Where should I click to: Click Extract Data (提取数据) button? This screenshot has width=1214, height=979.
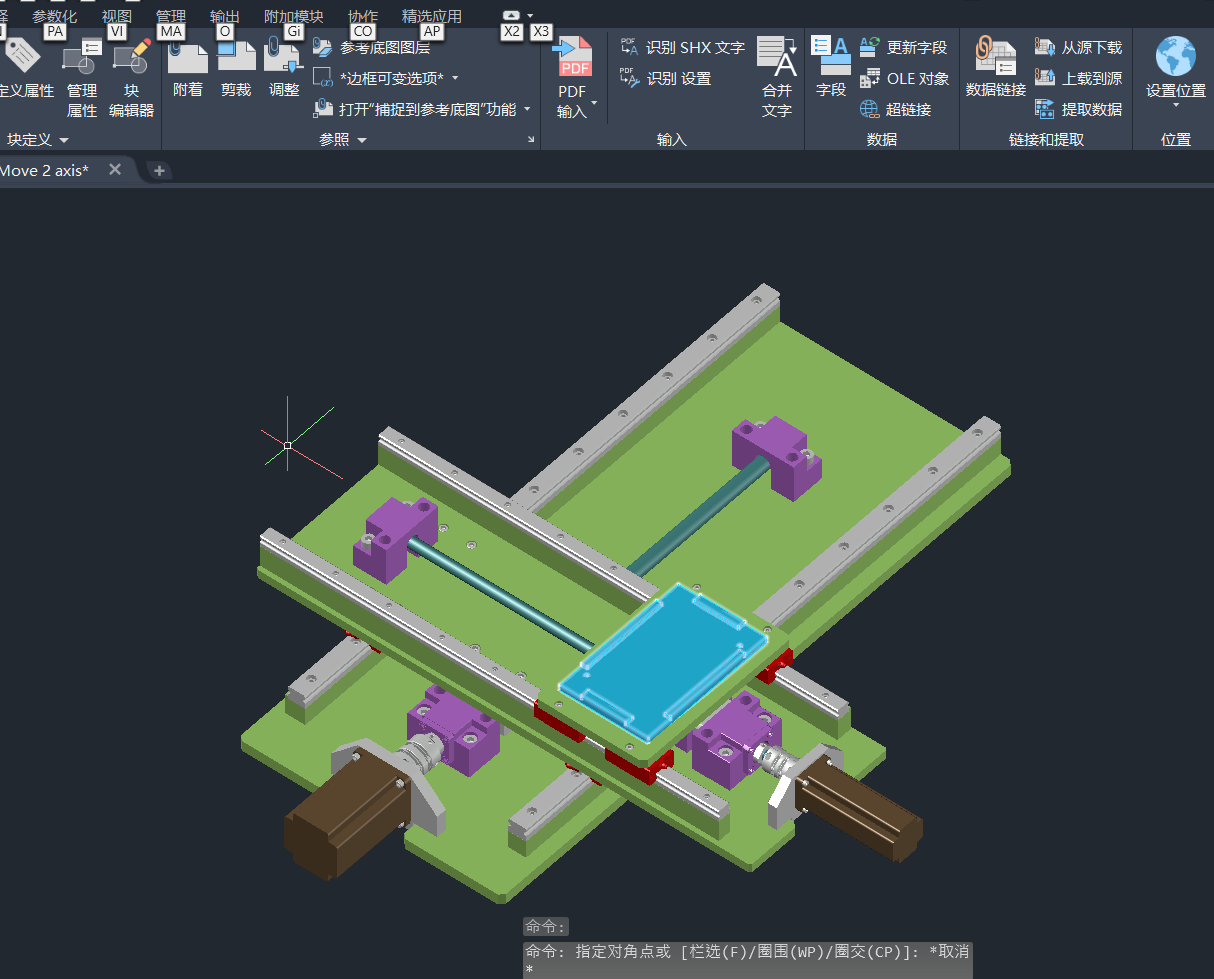click(x=1079, y=109)
